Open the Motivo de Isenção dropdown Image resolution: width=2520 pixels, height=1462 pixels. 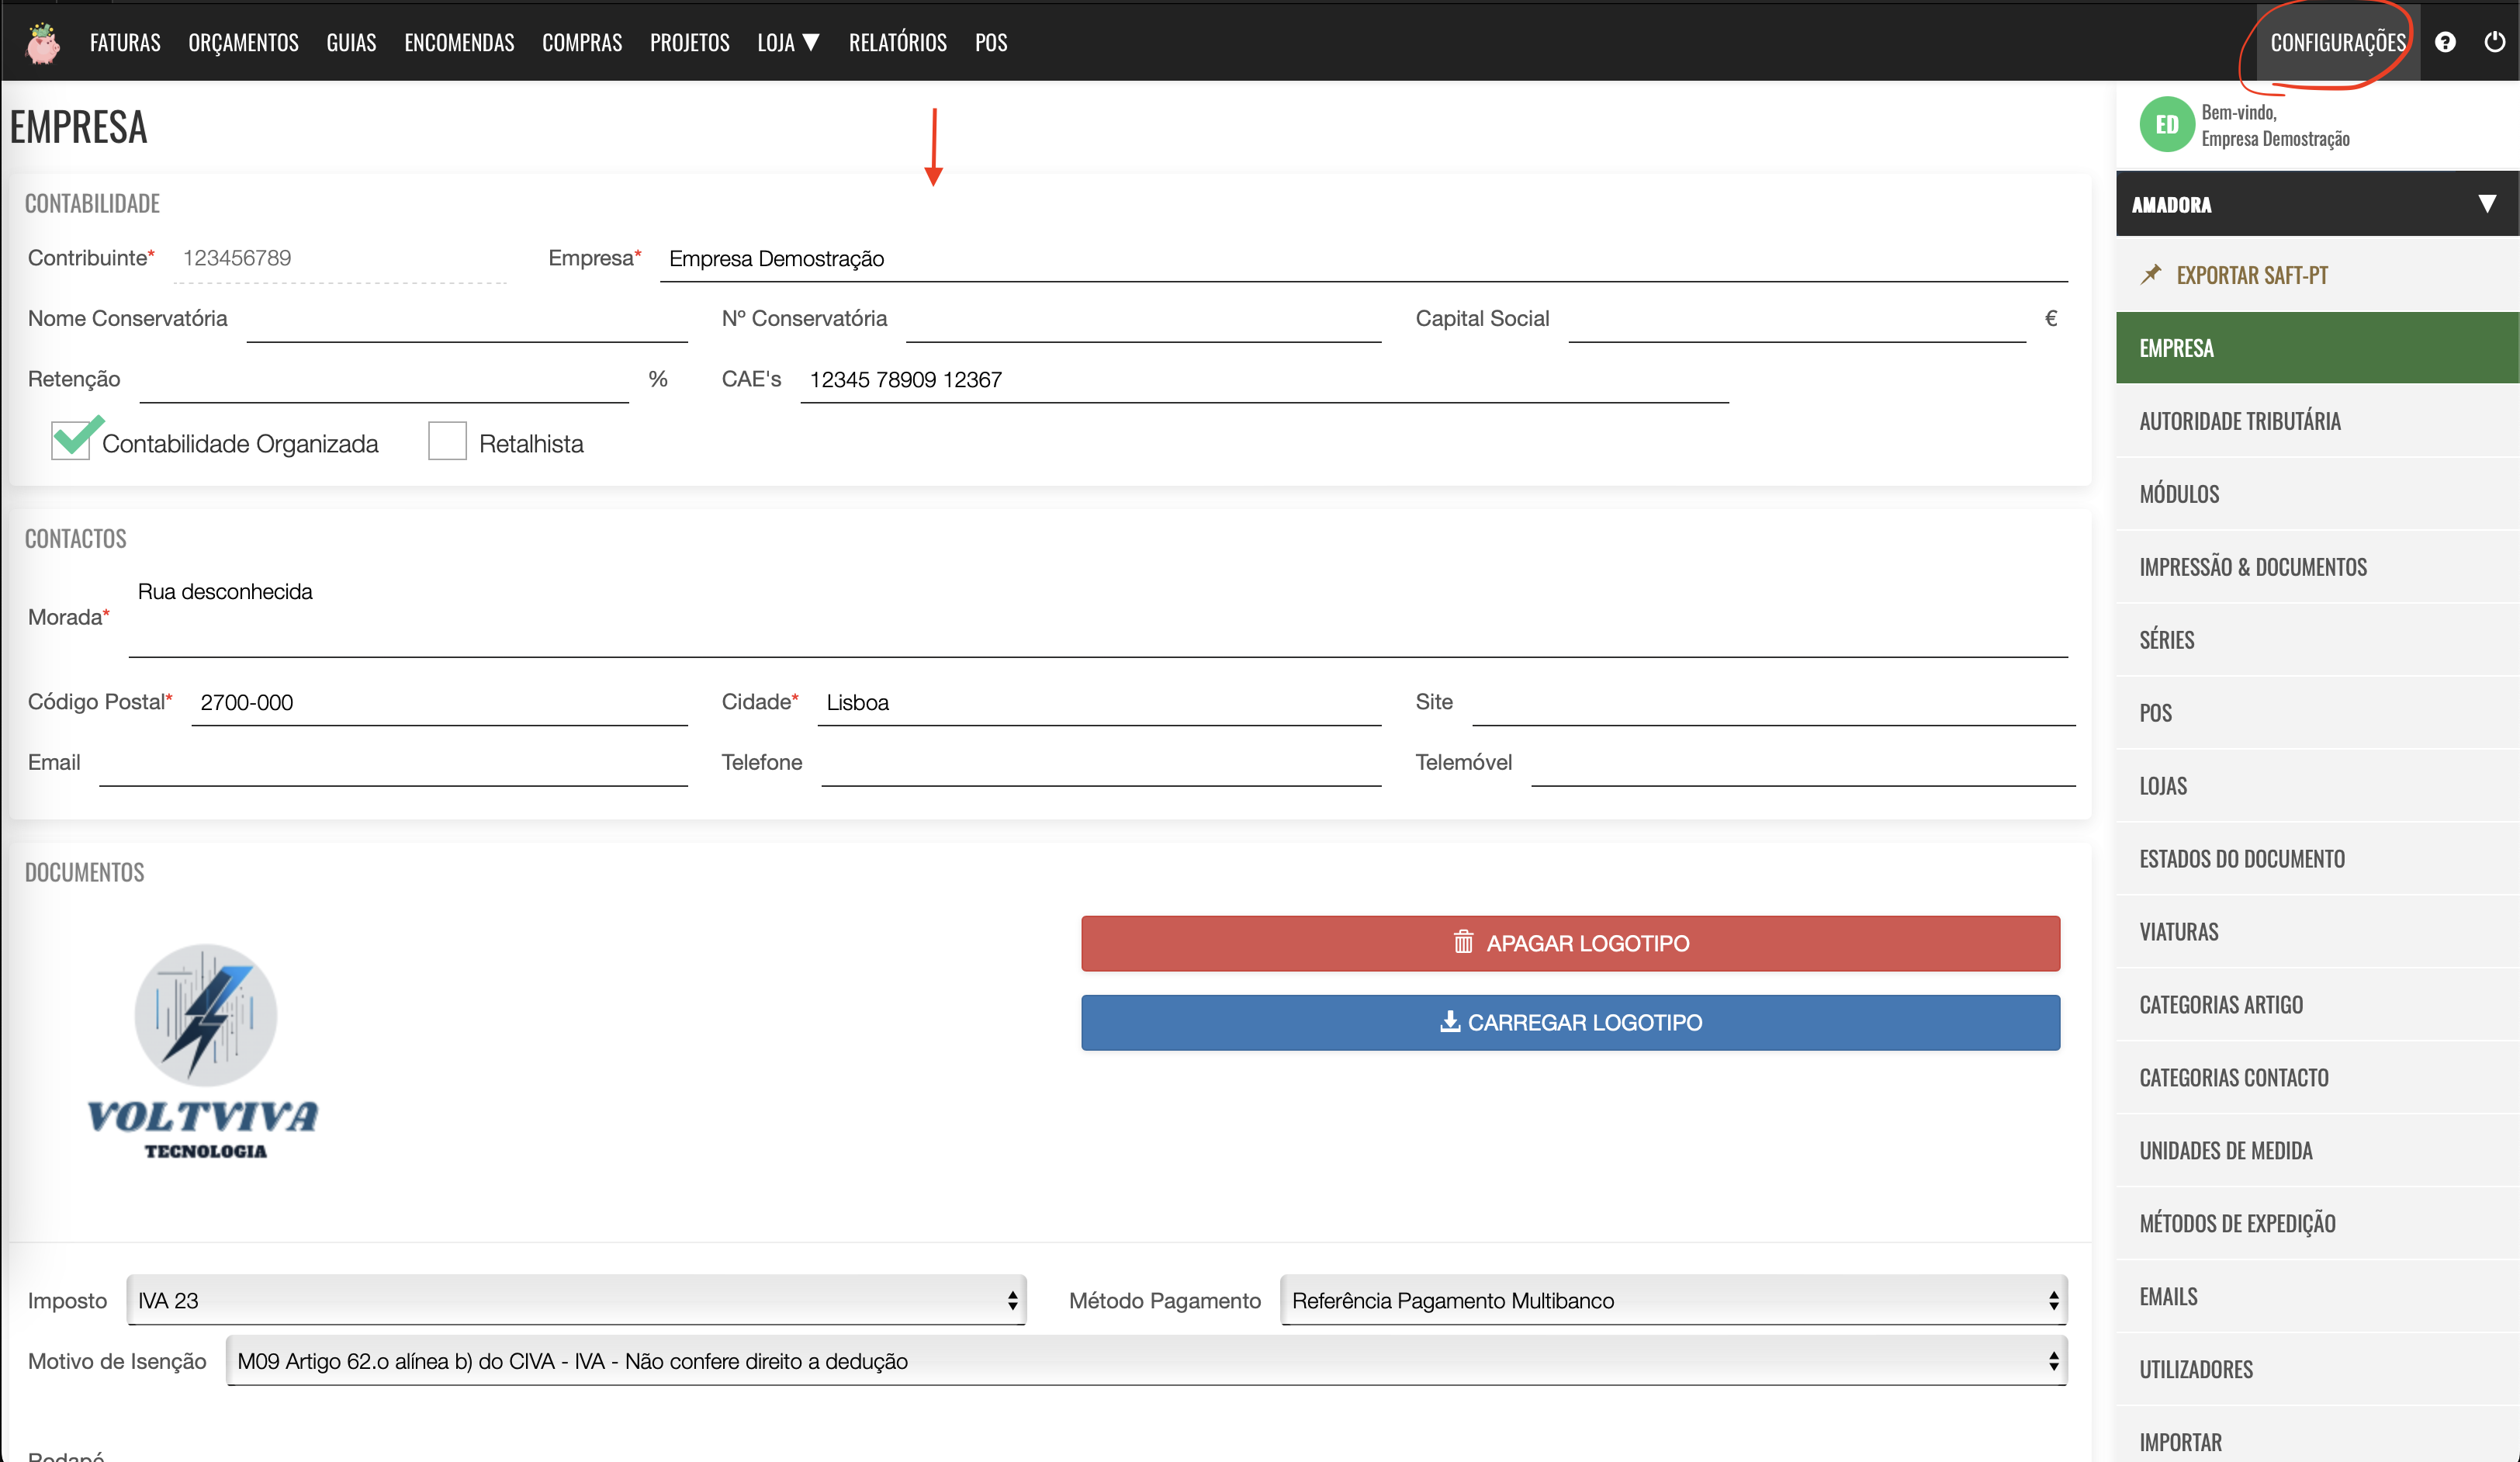point(1146,1360)
